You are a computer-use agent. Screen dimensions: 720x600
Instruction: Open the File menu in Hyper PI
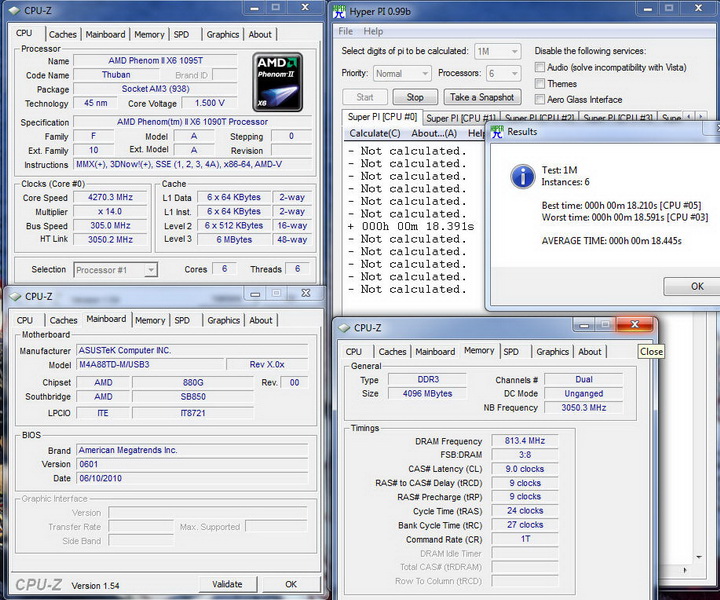(x=345, y=31)
